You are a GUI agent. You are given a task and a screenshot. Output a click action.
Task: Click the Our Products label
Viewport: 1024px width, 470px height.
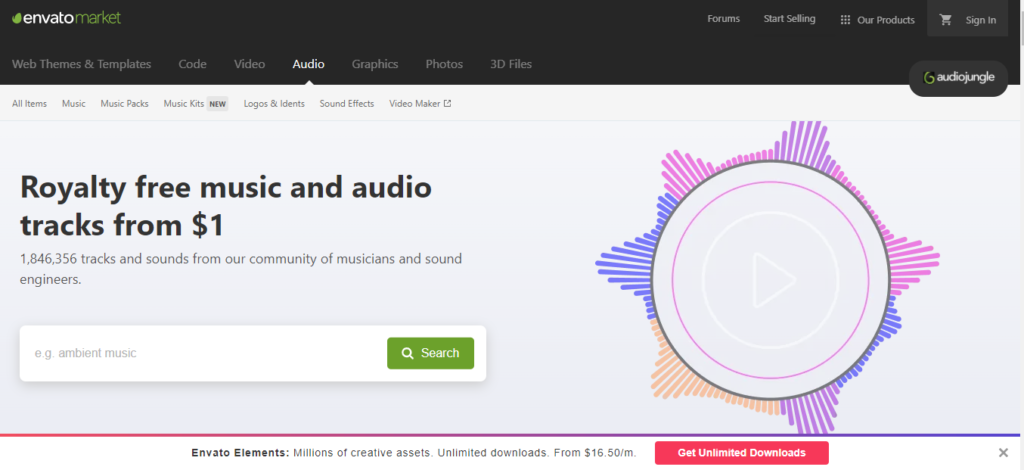click(886, 20)
